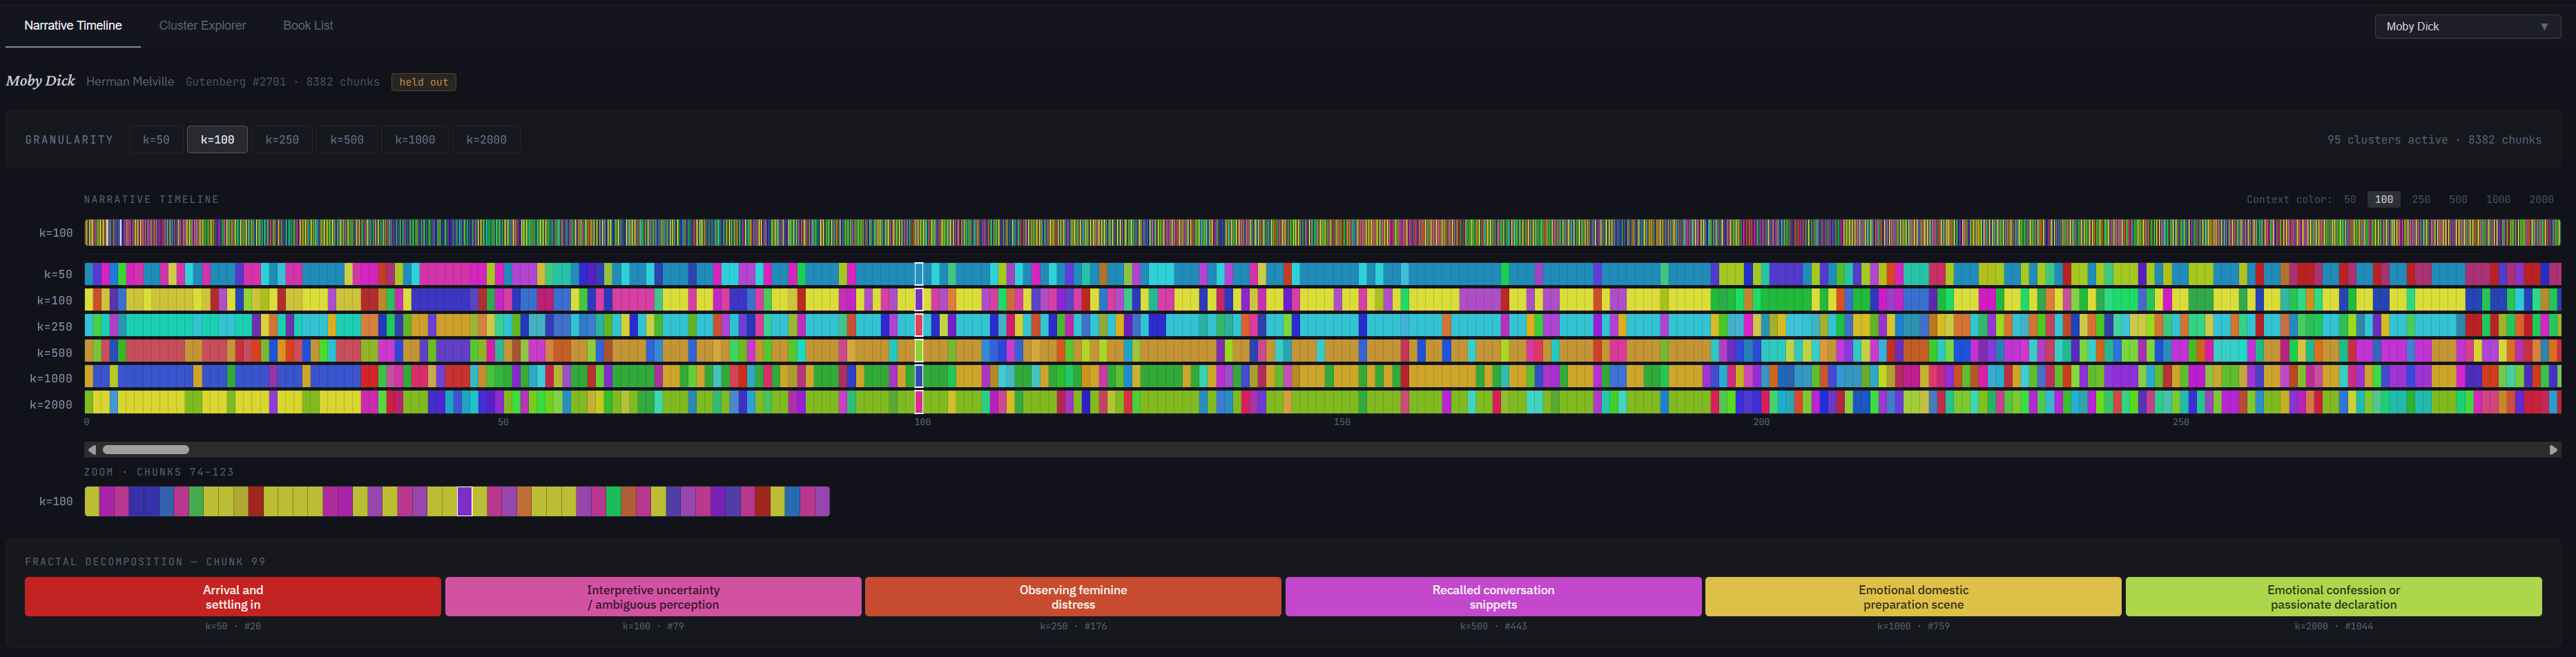Open the Moby Dick book selector dropdown
The image size is (2576, 657).
(x=2466, y=26)
